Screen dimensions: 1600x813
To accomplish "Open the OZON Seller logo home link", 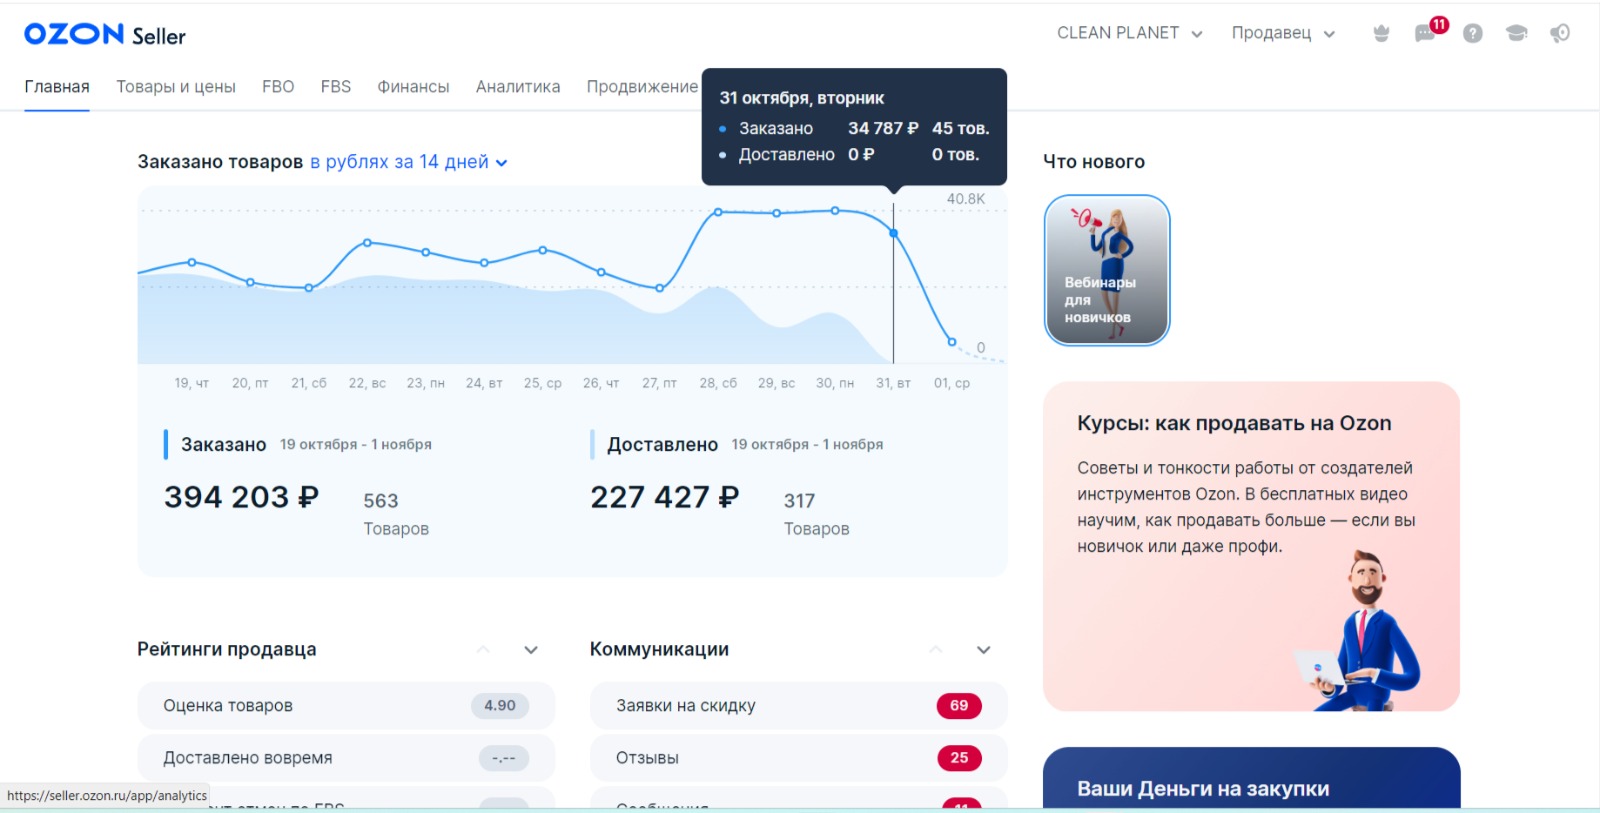I will pyautogui.click(x=105, y=35).
